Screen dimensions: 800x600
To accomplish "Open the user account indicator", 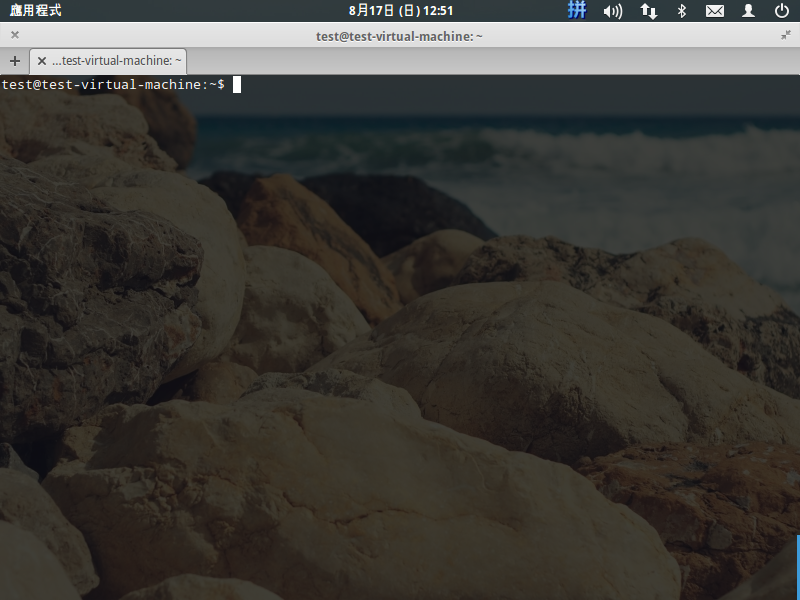I will pyautogui.click(x=748, y=11).
